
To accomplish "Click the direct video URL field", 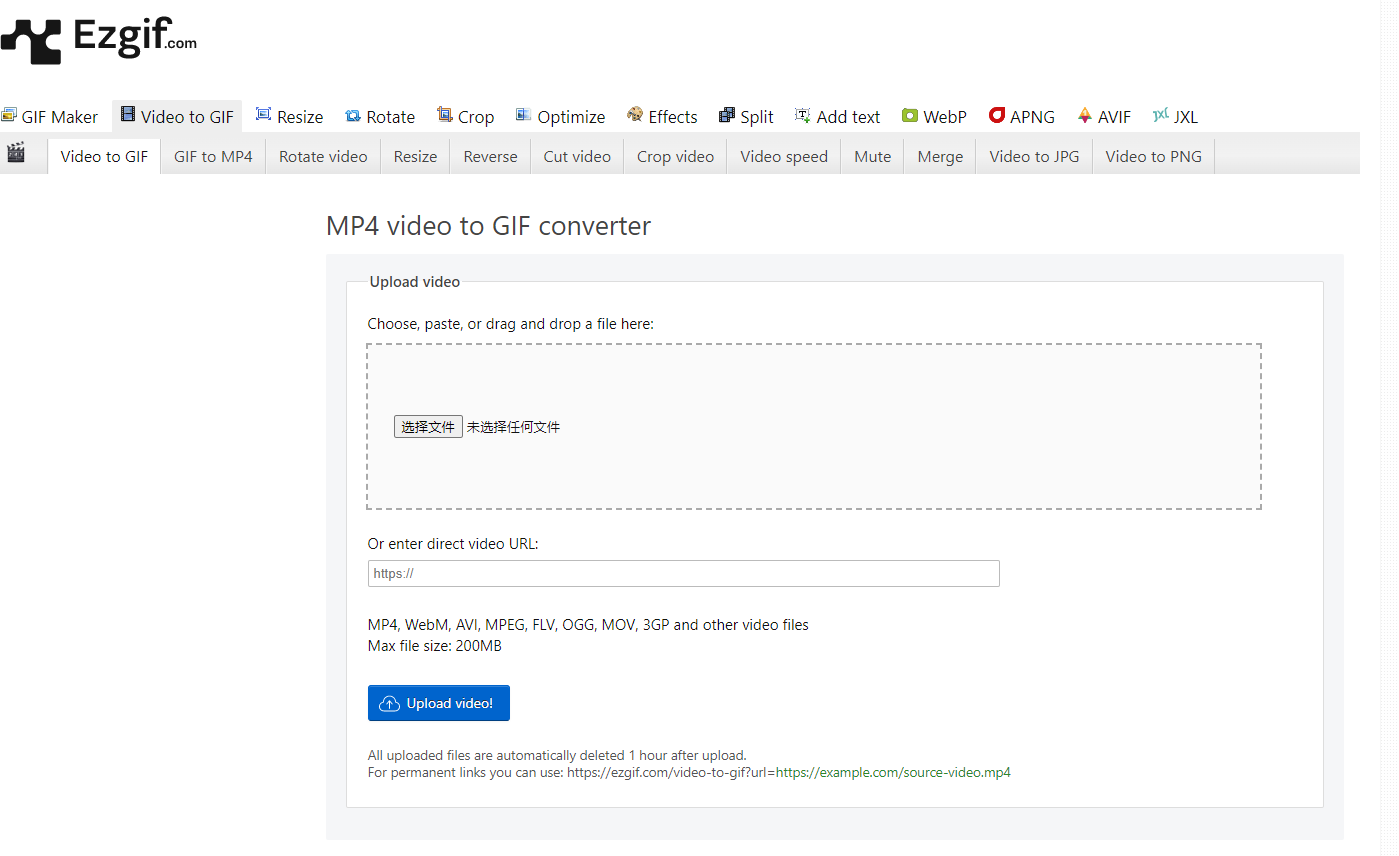I will [683, 573].
